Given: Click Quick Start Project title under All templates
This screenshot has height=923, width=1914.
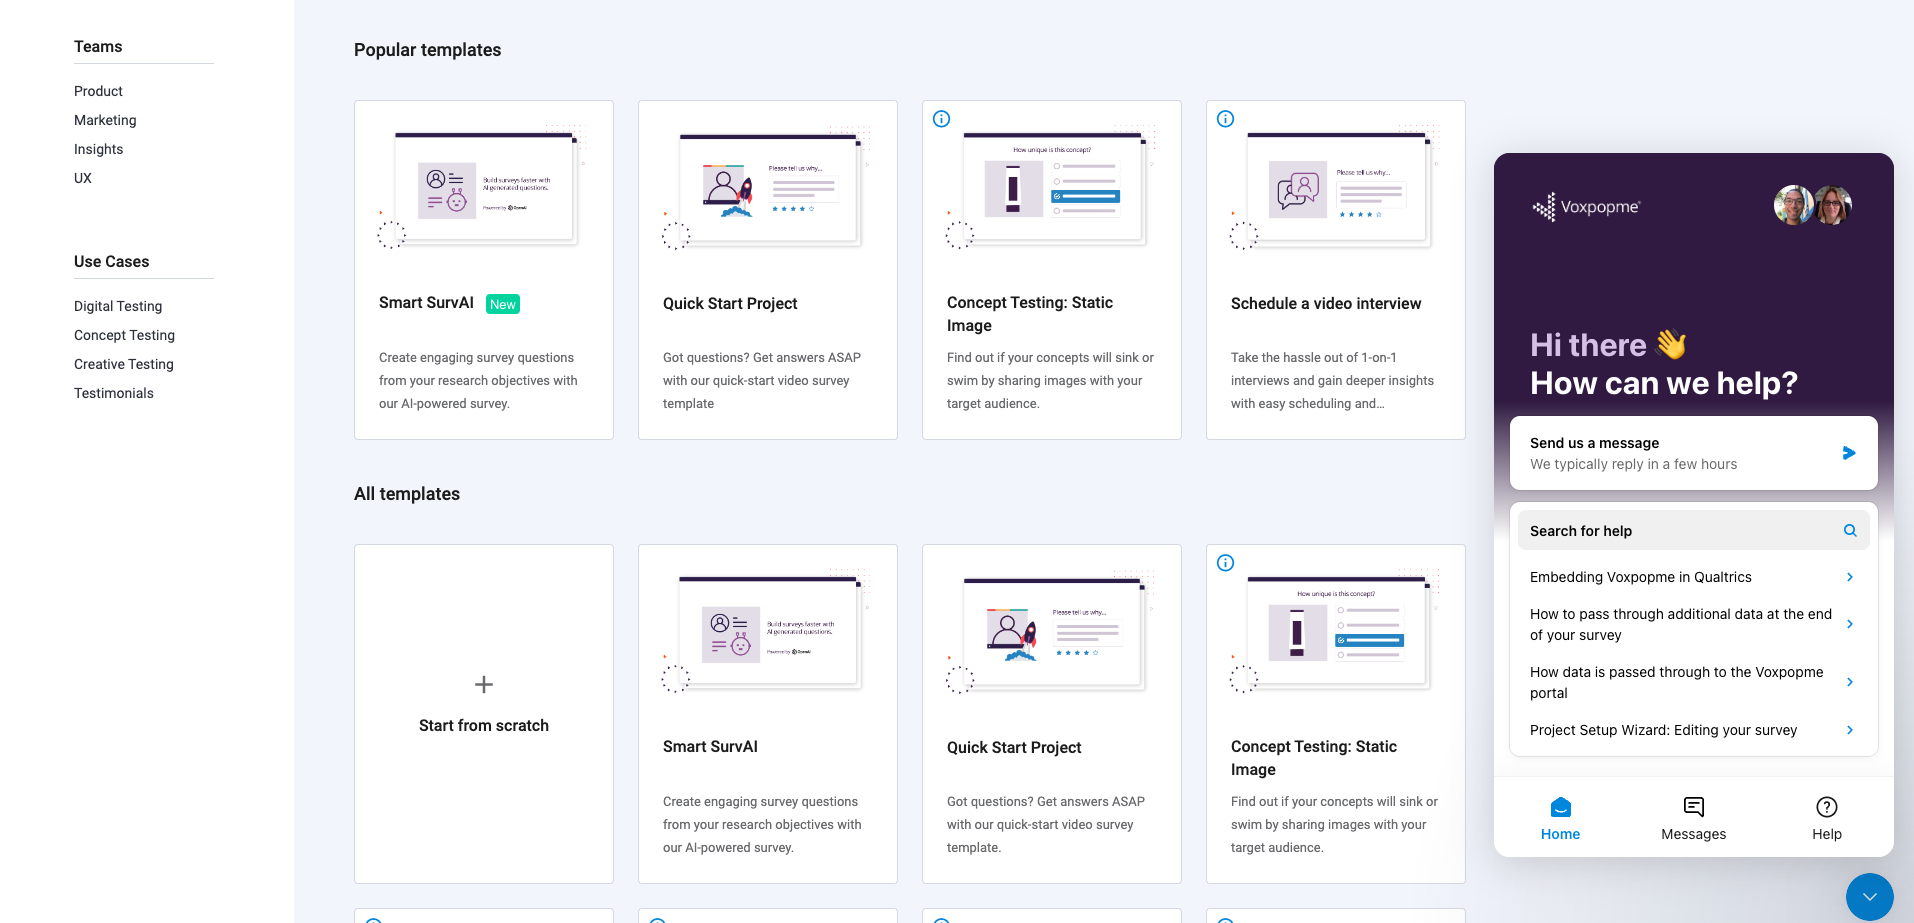Looking at the screenshot, I should (1014, 748).
